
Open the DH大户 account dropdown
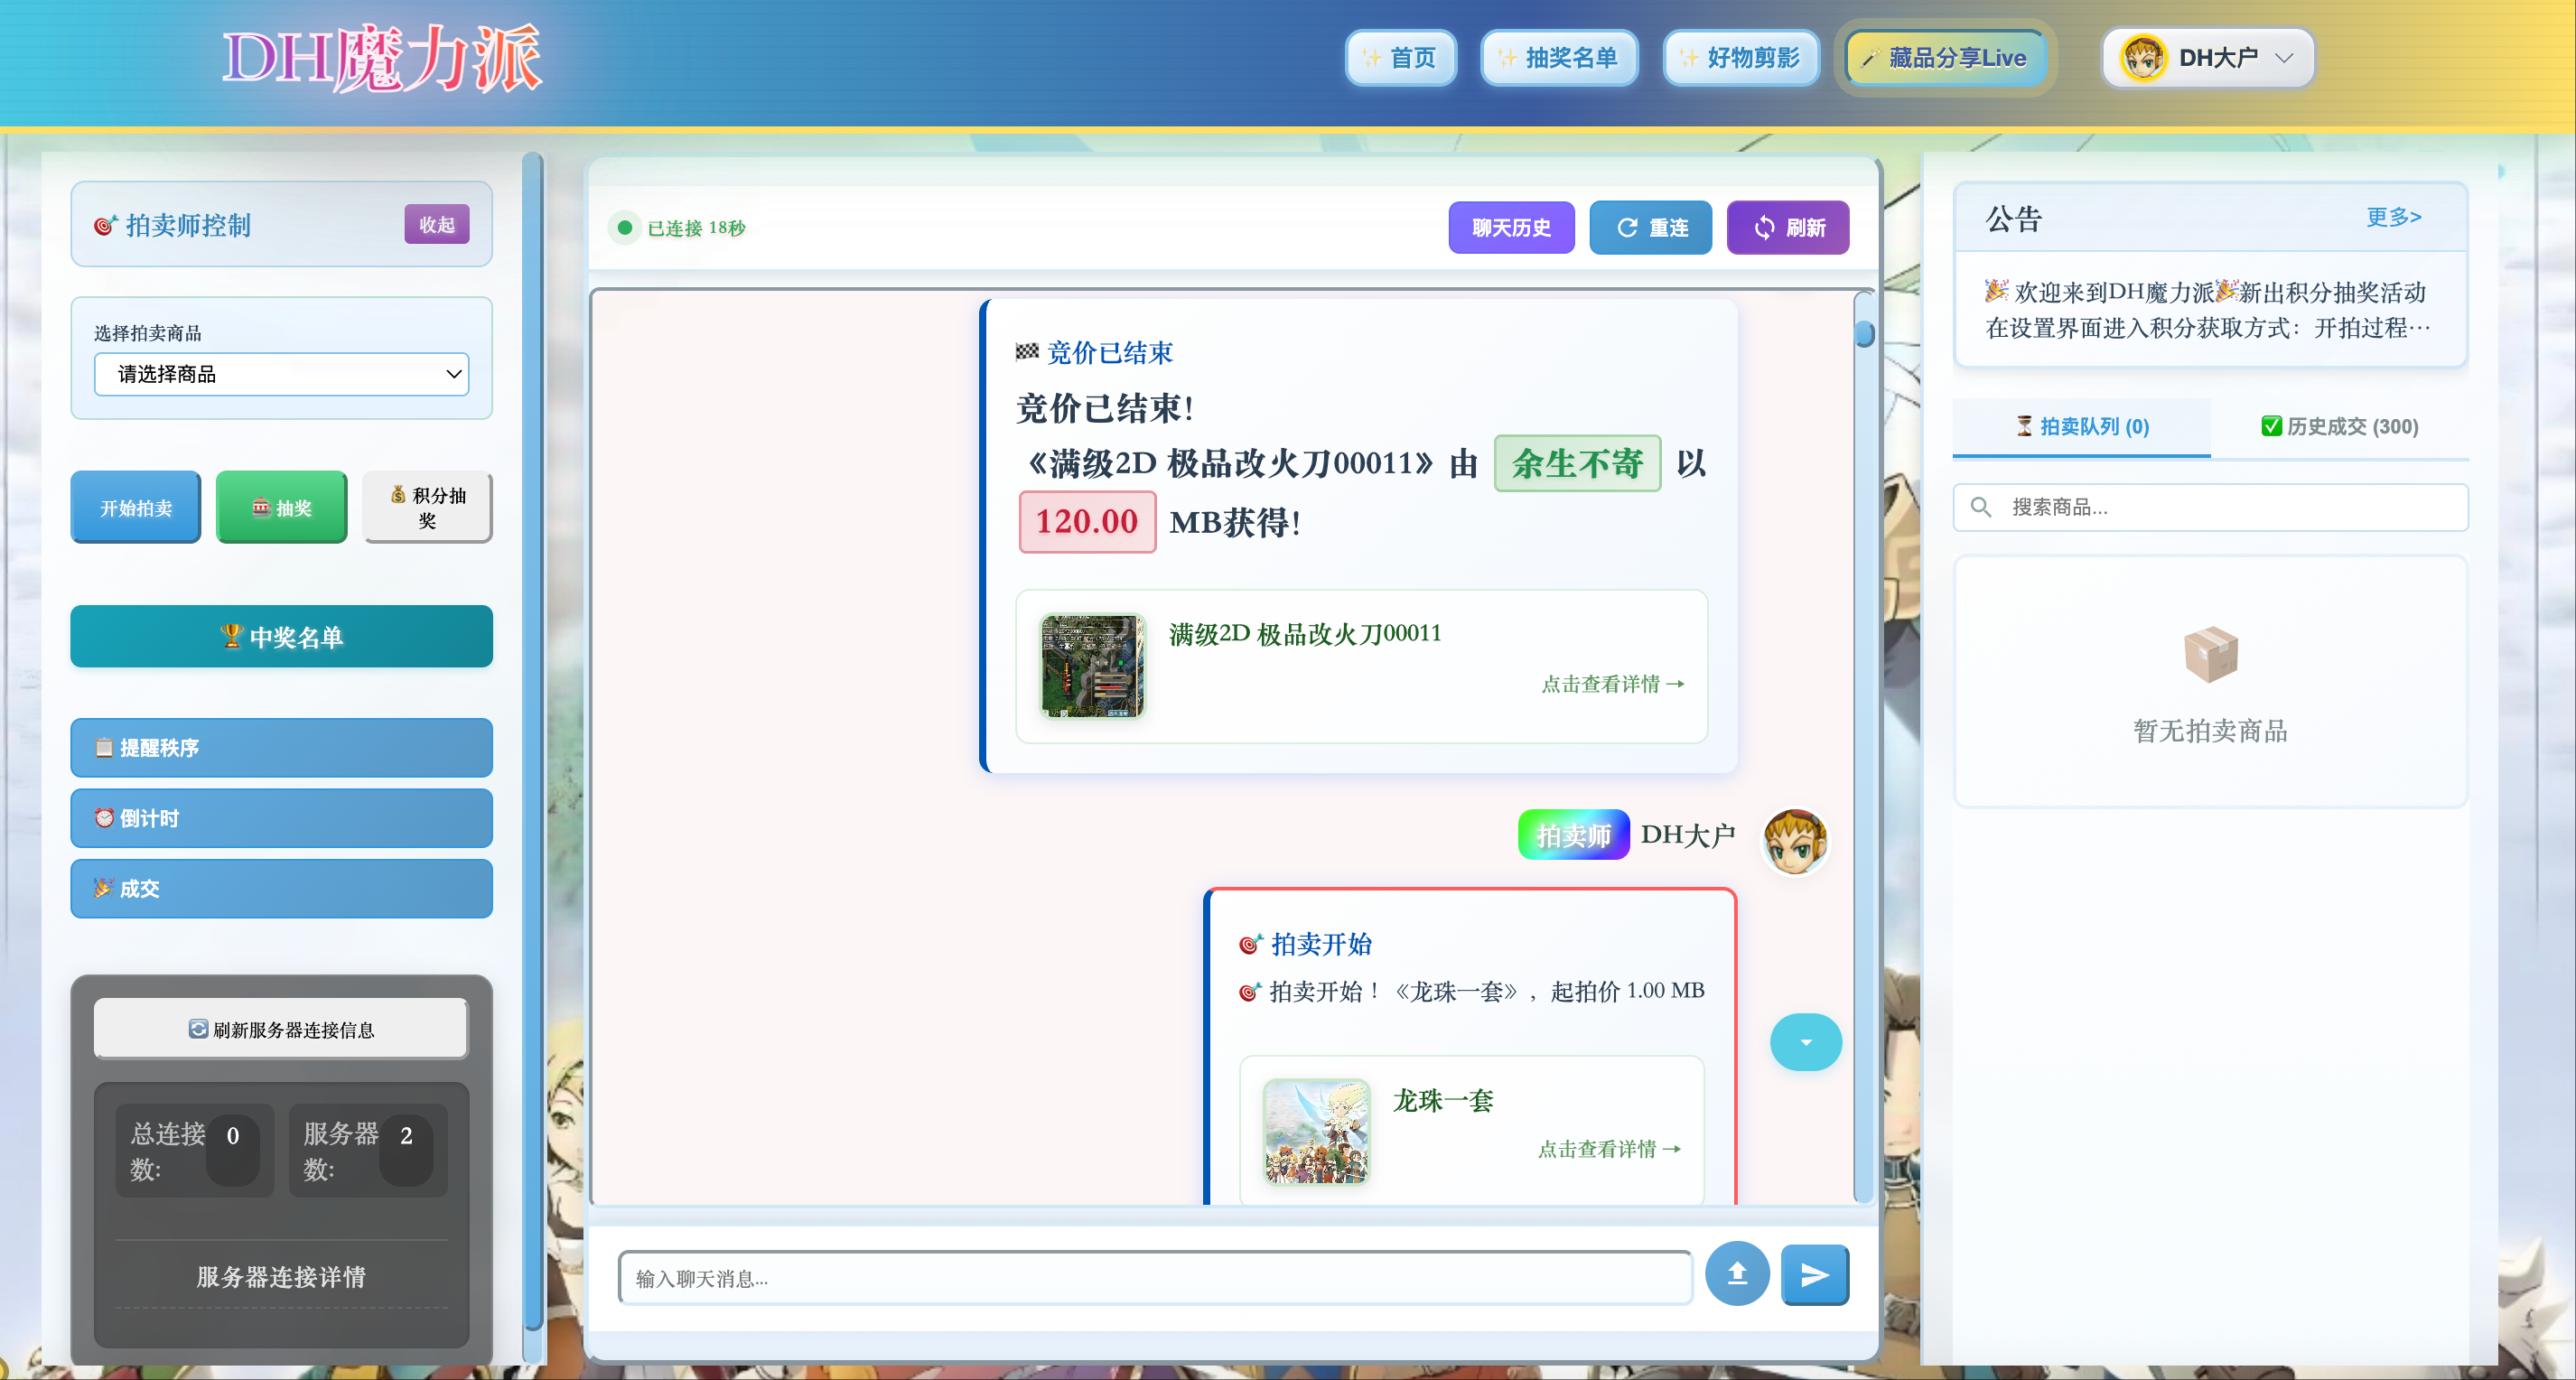pyautogui.click(x=2208, y=57)
